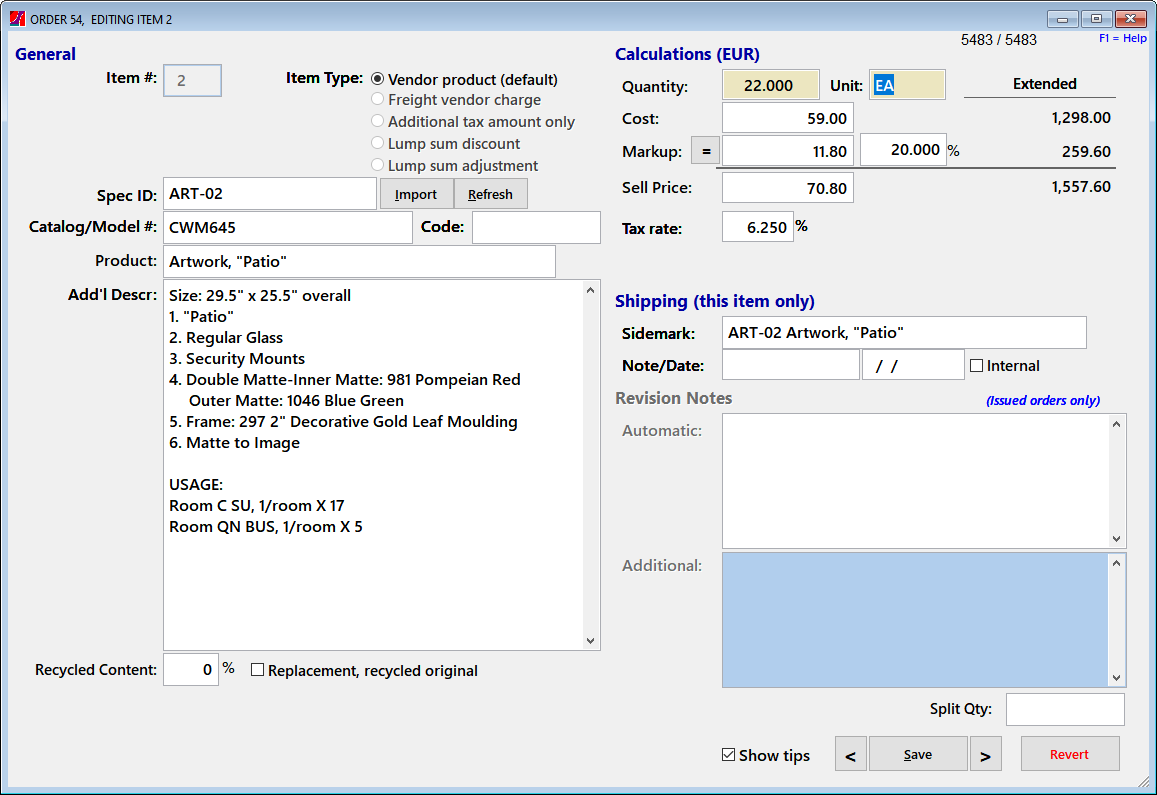Close the Order 54 editing window

point(1130,18)
